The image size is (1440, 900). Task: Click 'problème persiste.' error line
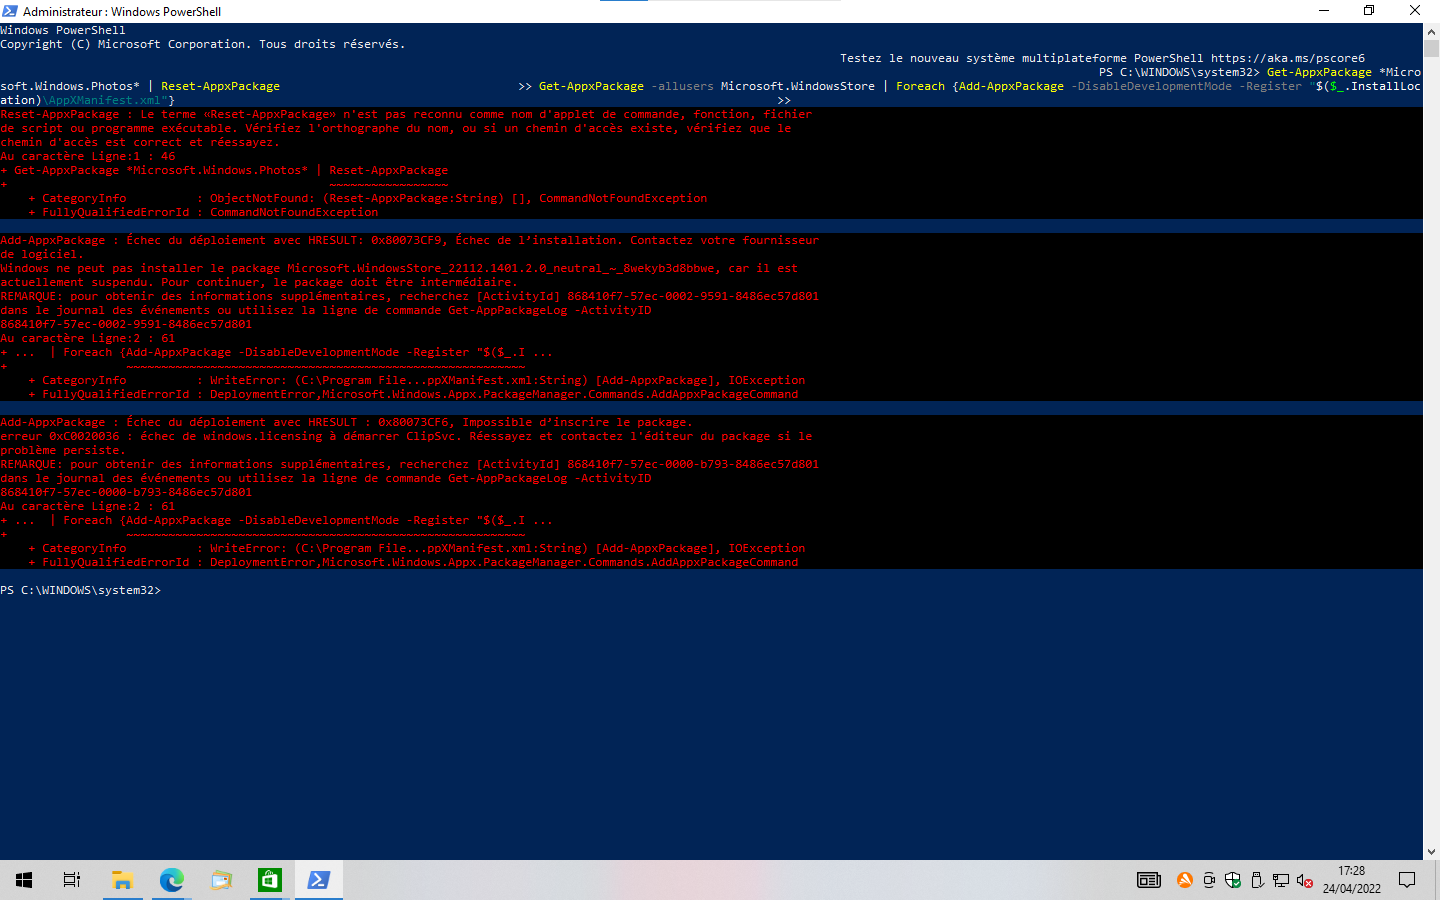63,450
